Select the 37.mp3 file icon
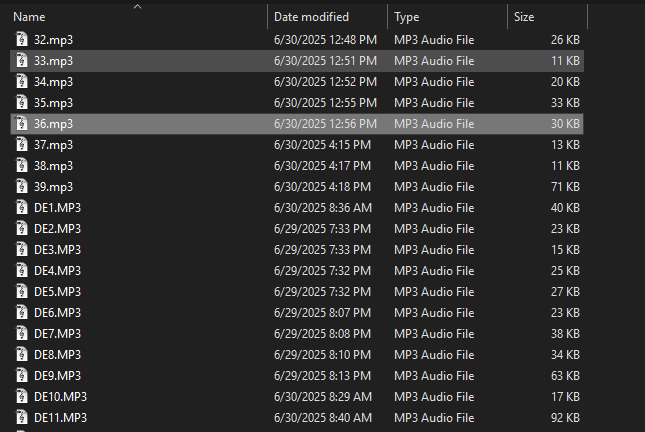The width and height of the screenshot is (645, 432). [21, 144]
